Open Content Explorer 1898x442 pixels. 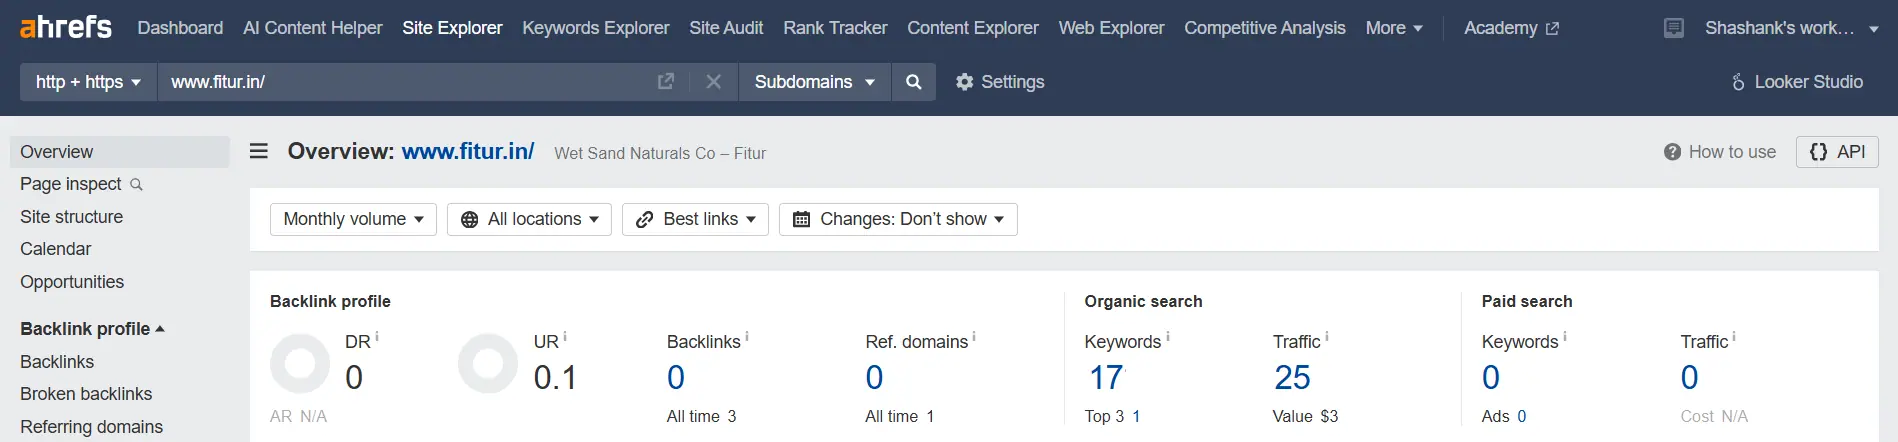point(972,28)
